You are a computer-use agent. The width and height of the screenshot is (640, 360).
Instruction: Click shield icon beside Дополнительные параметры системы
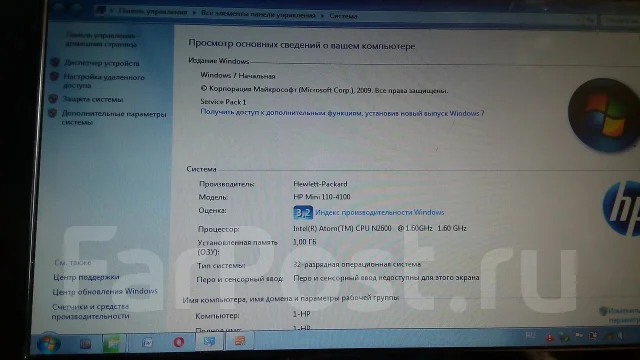[52, 113]
